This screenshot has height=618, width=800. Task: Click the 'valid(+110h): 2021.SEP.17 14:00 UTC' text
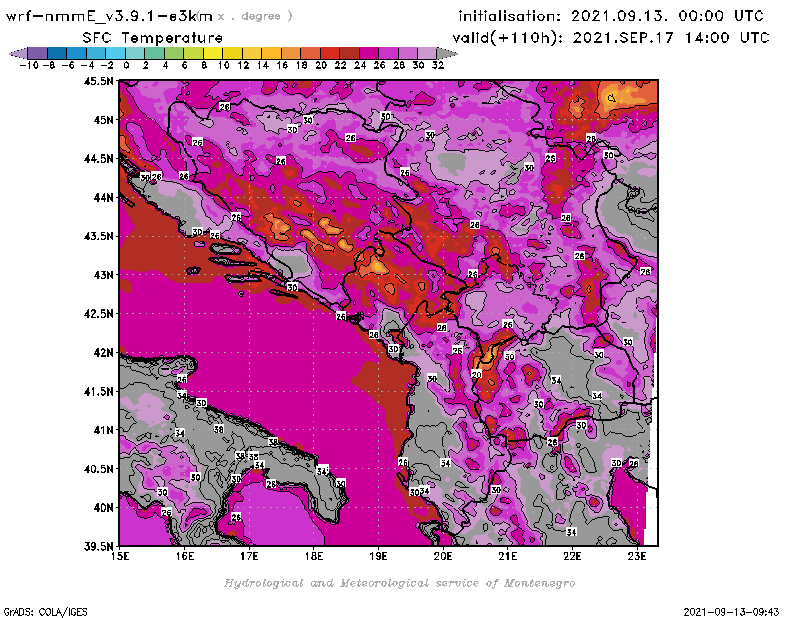point(611,38)
